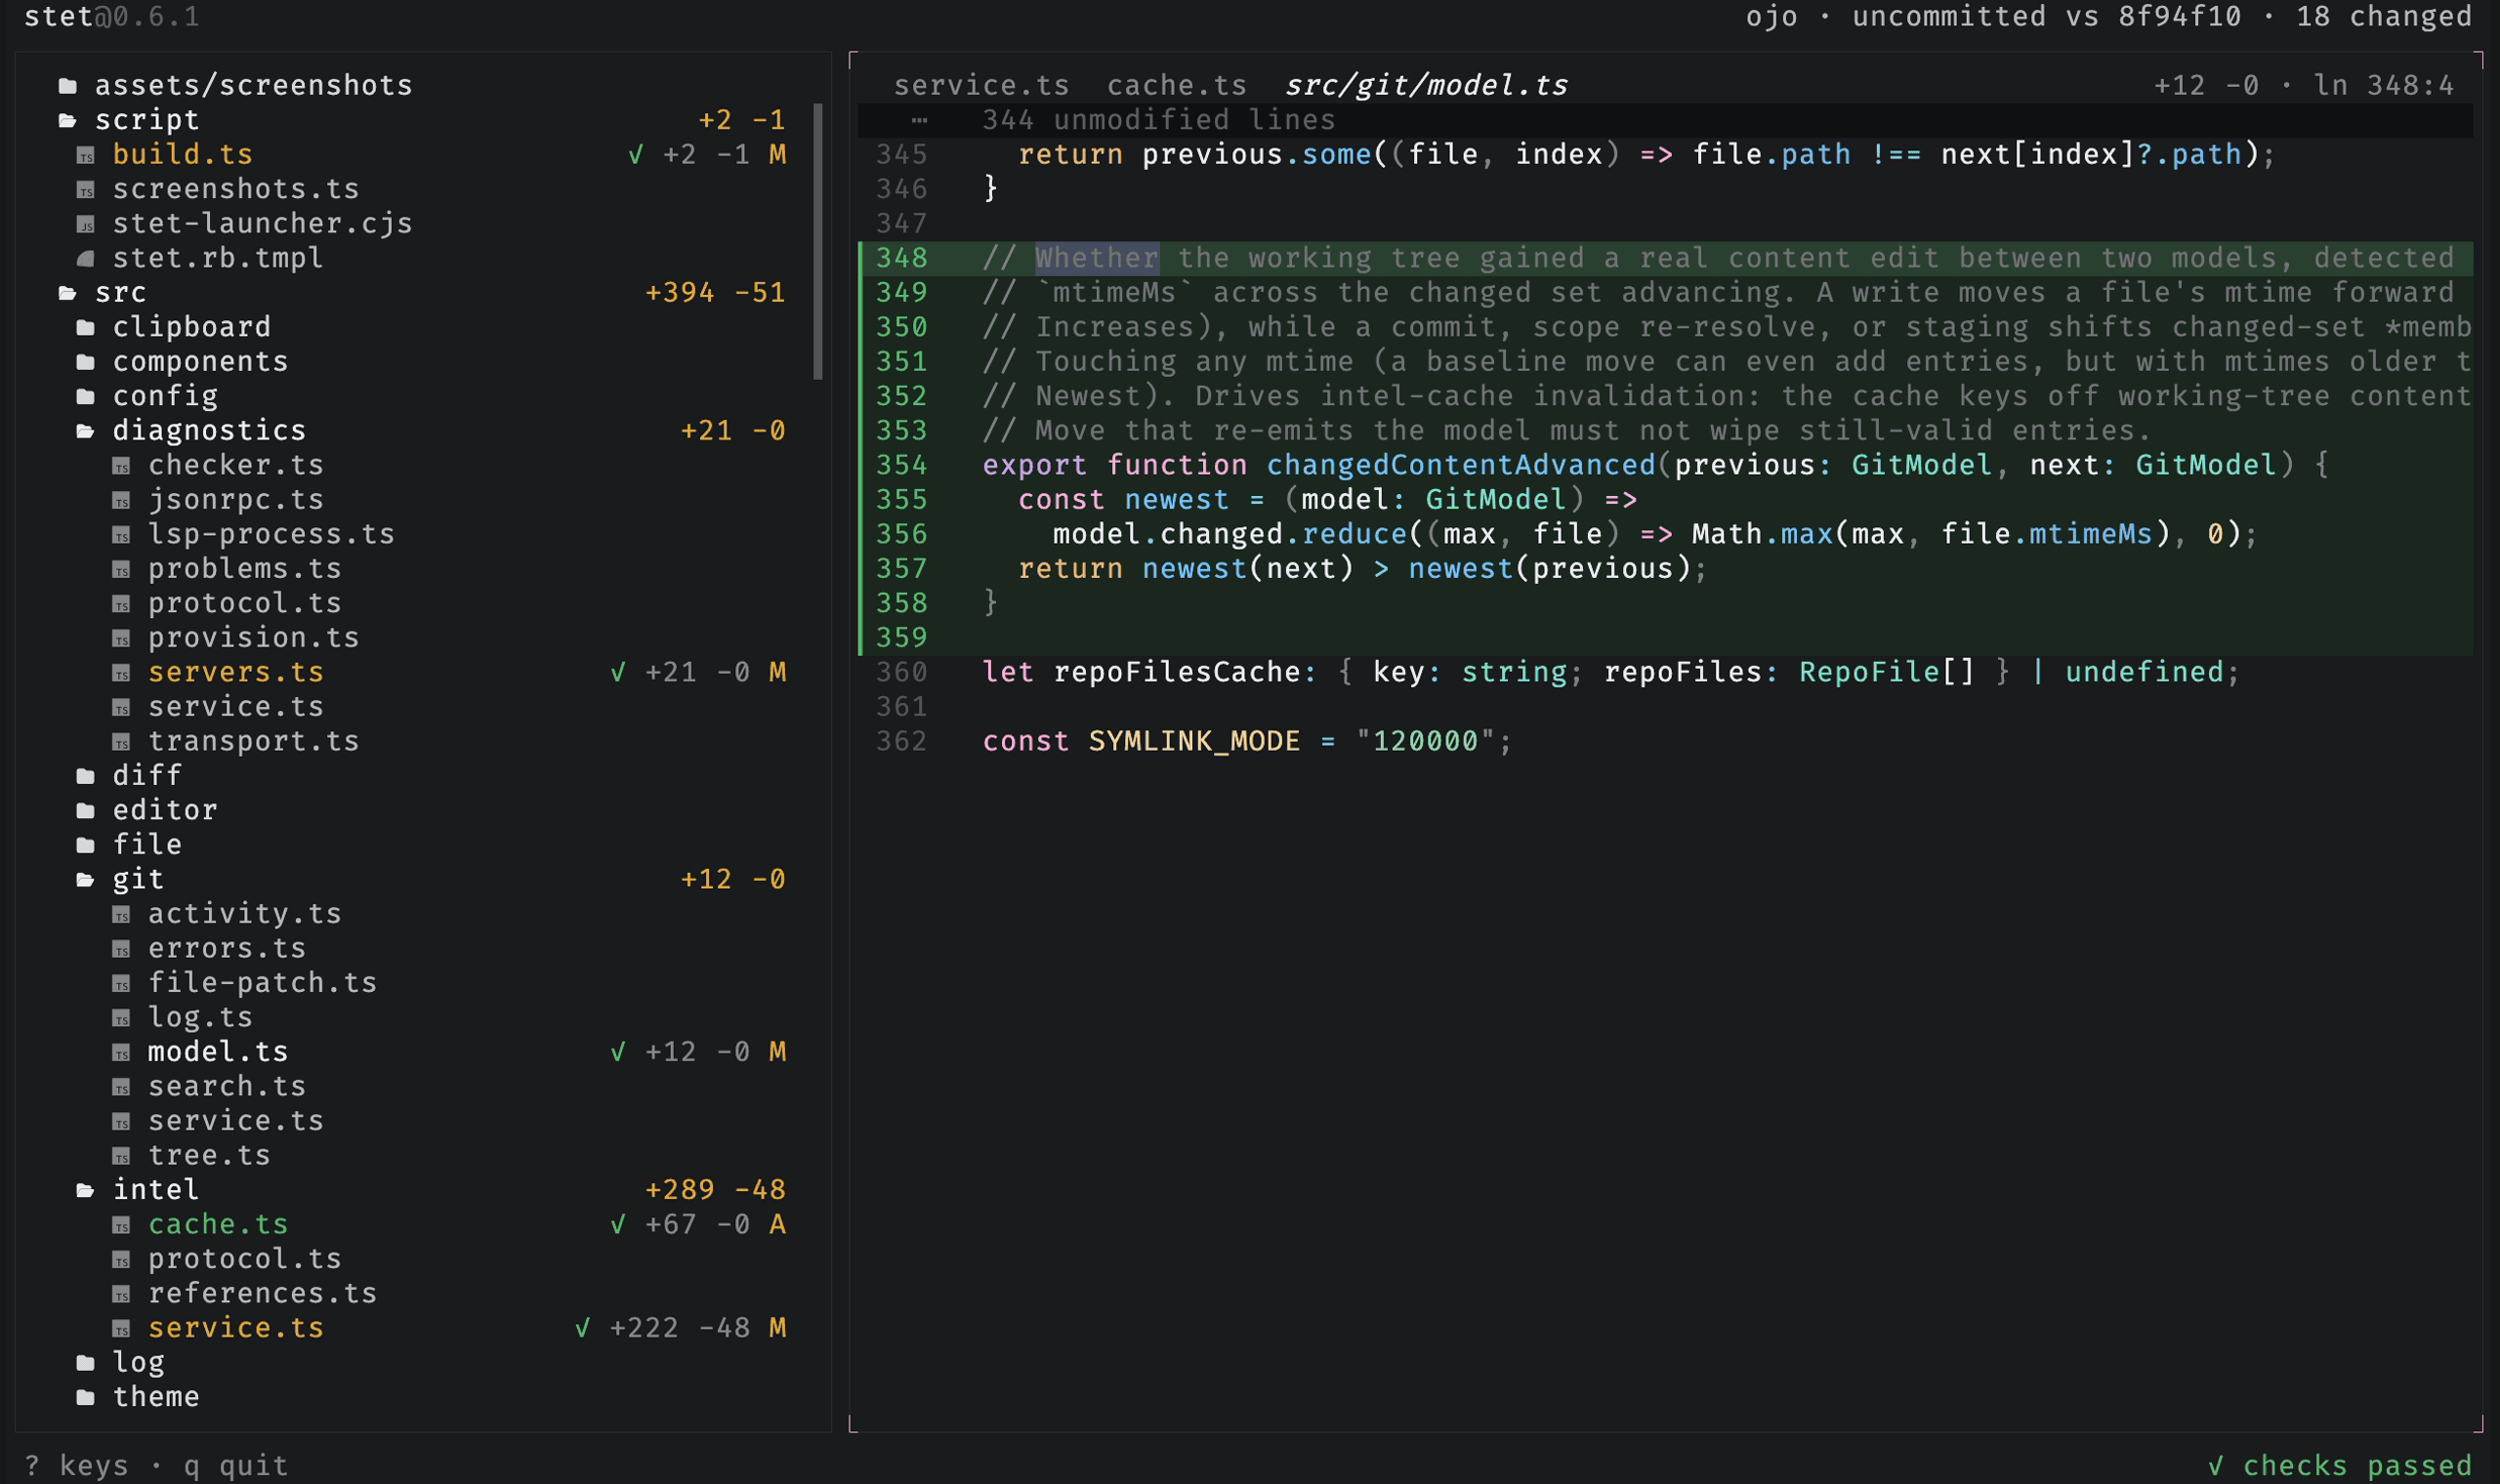Open build.ts in the file tree
This screenshot has width=2500, height=1484.
click(182, 155)
